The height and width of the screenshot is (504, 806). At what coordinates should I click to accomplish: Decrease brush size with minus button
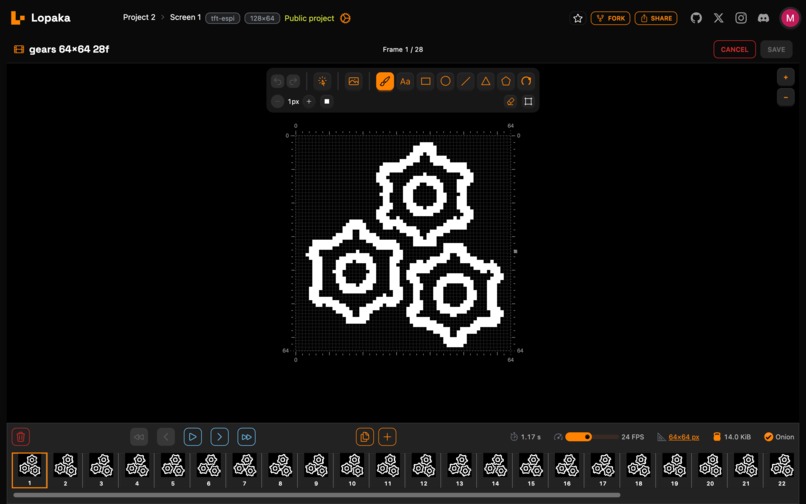[277, 101]
